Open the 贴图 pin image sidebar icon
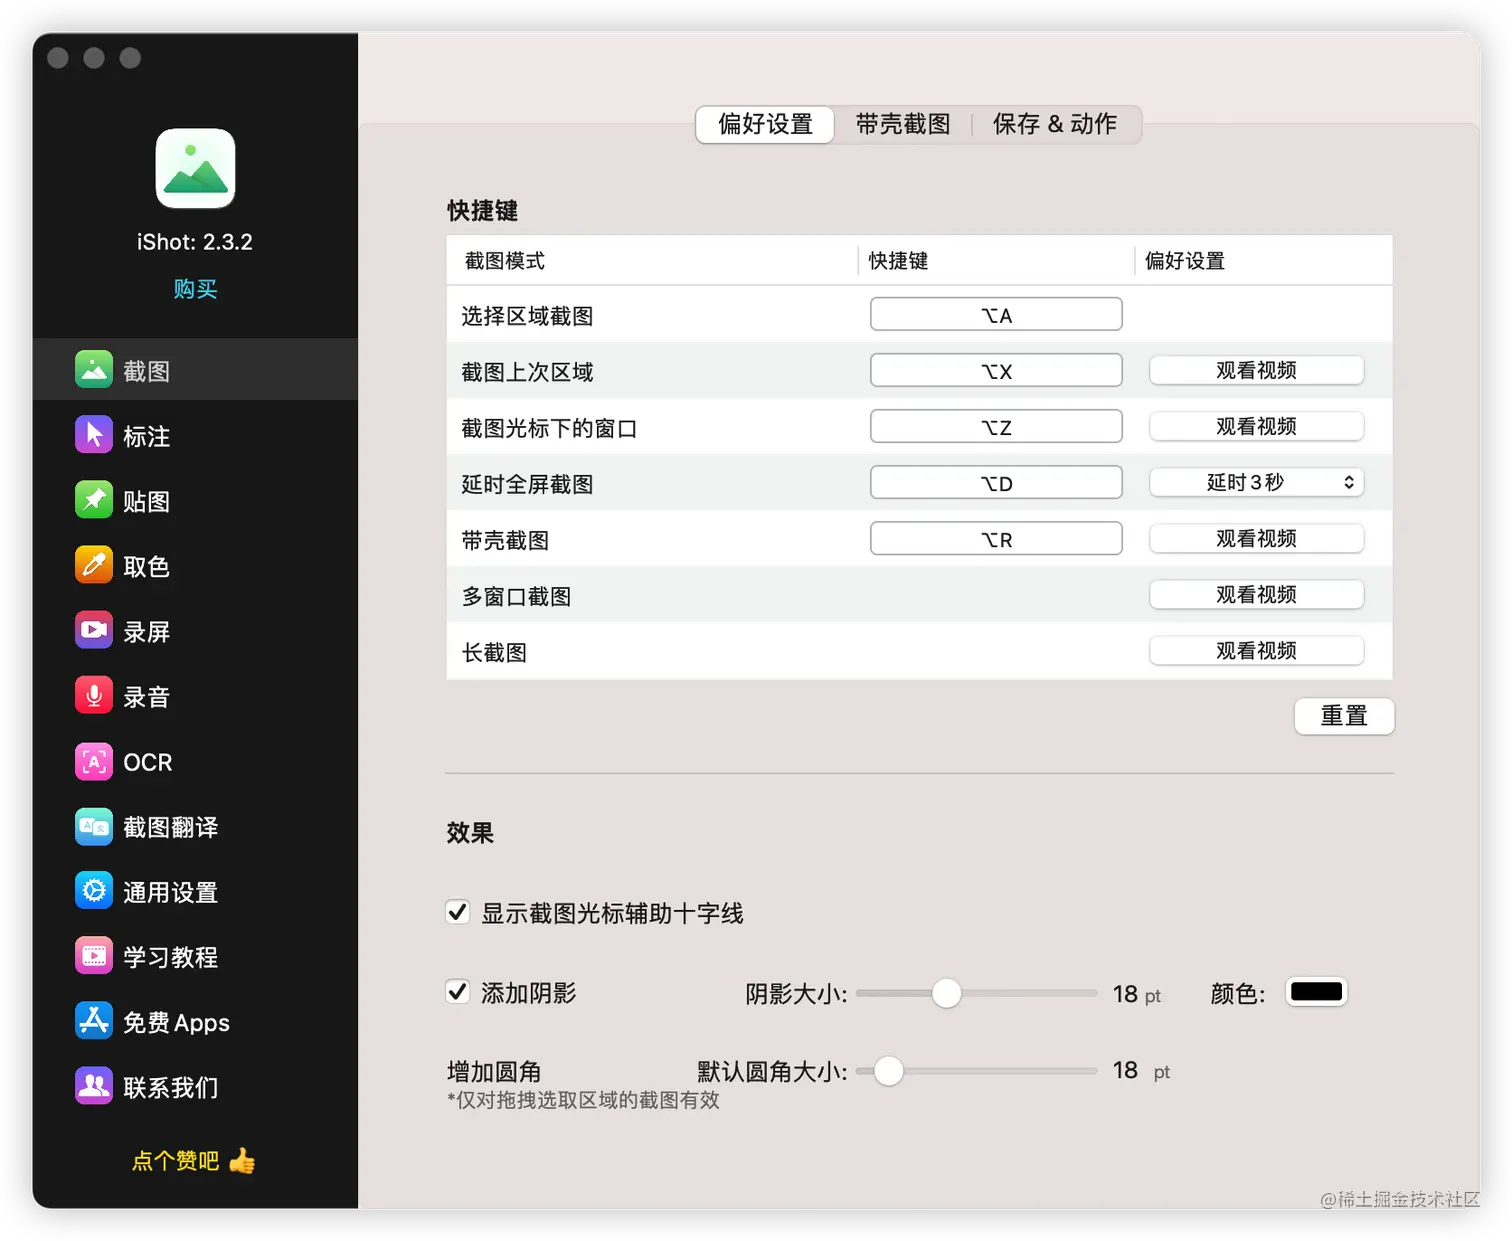Screen dimensions: 1512x1241 point(94,500)
